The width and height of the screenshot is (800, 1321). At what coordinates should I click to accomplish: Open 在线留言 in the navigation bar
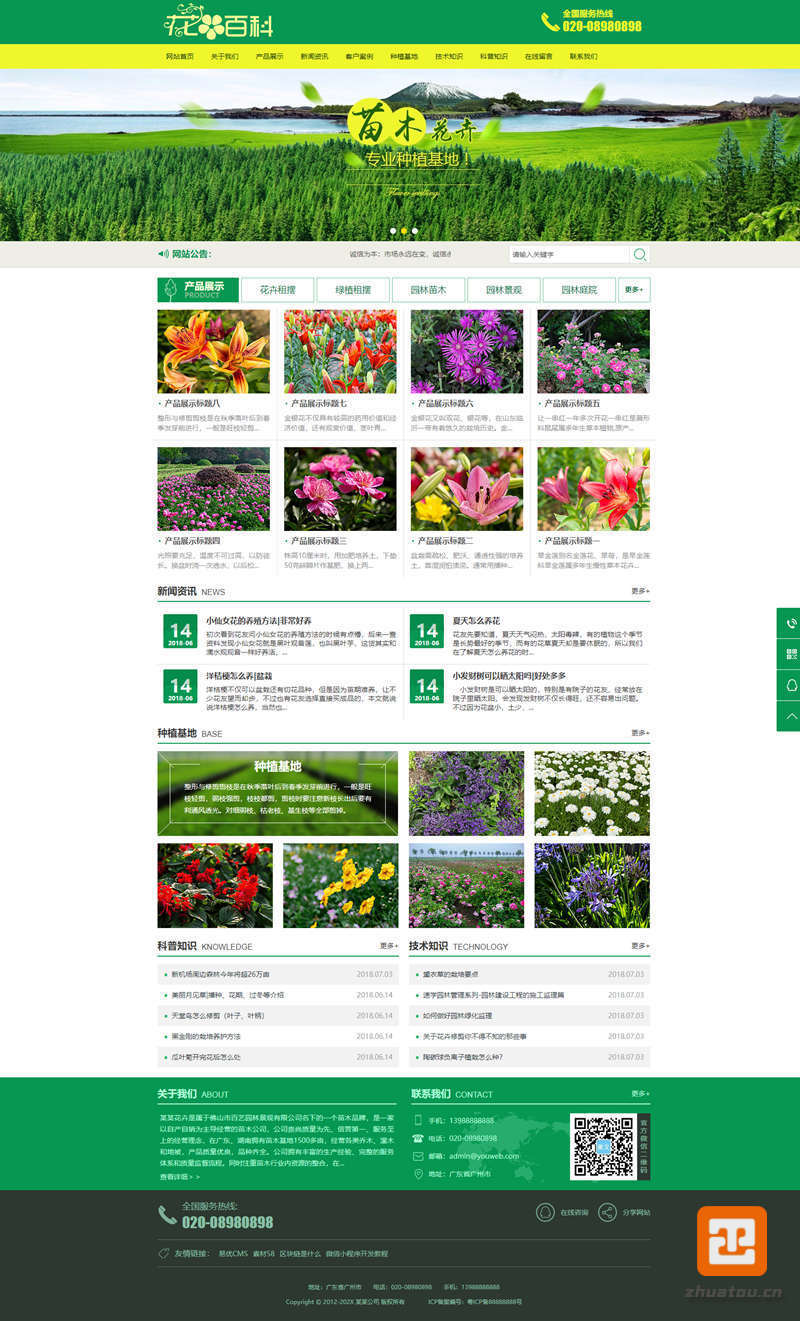pyautogui.click(x=539, y=57)
